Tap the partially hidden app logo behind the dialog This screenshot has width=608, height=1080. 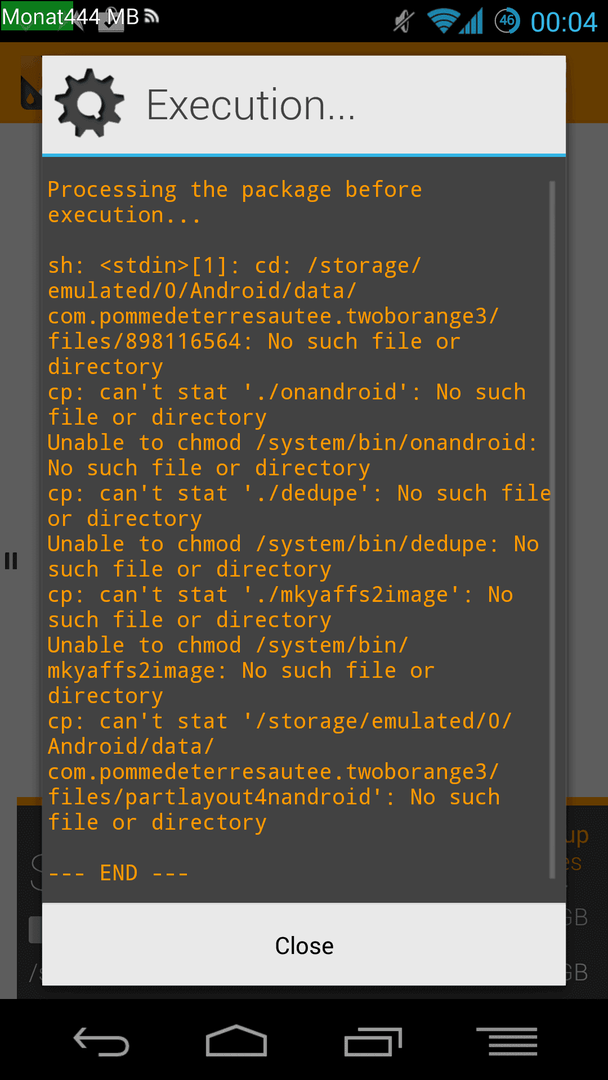(31, 94)
